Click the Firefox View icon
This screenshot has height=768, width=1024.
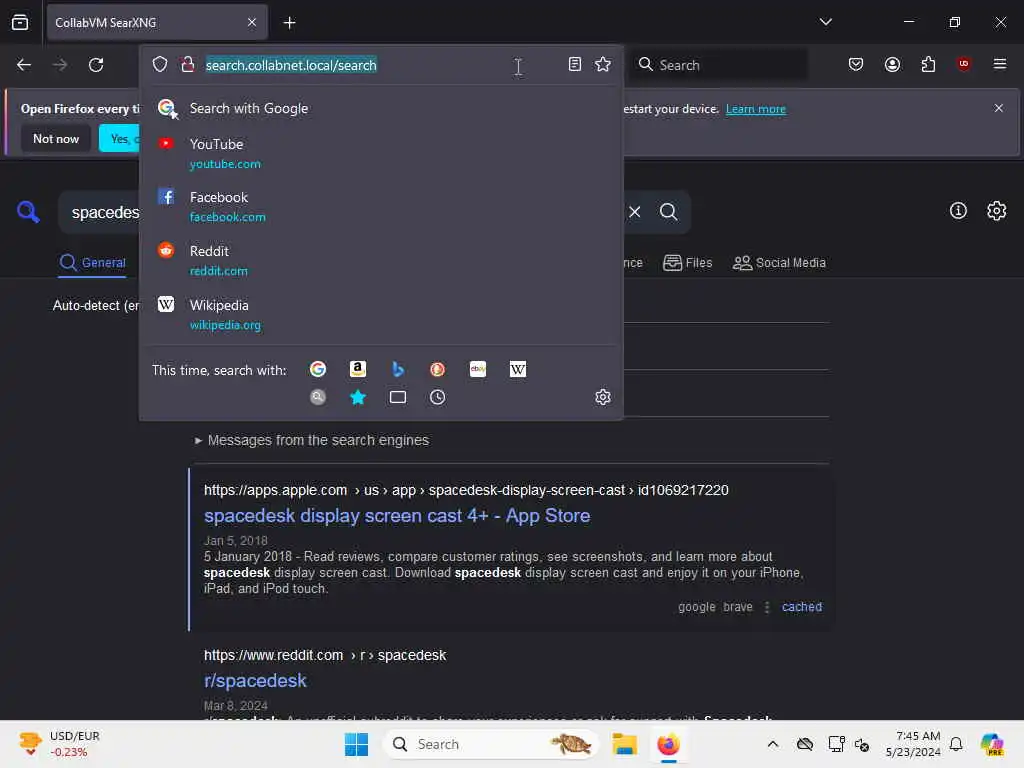point(20,22)
